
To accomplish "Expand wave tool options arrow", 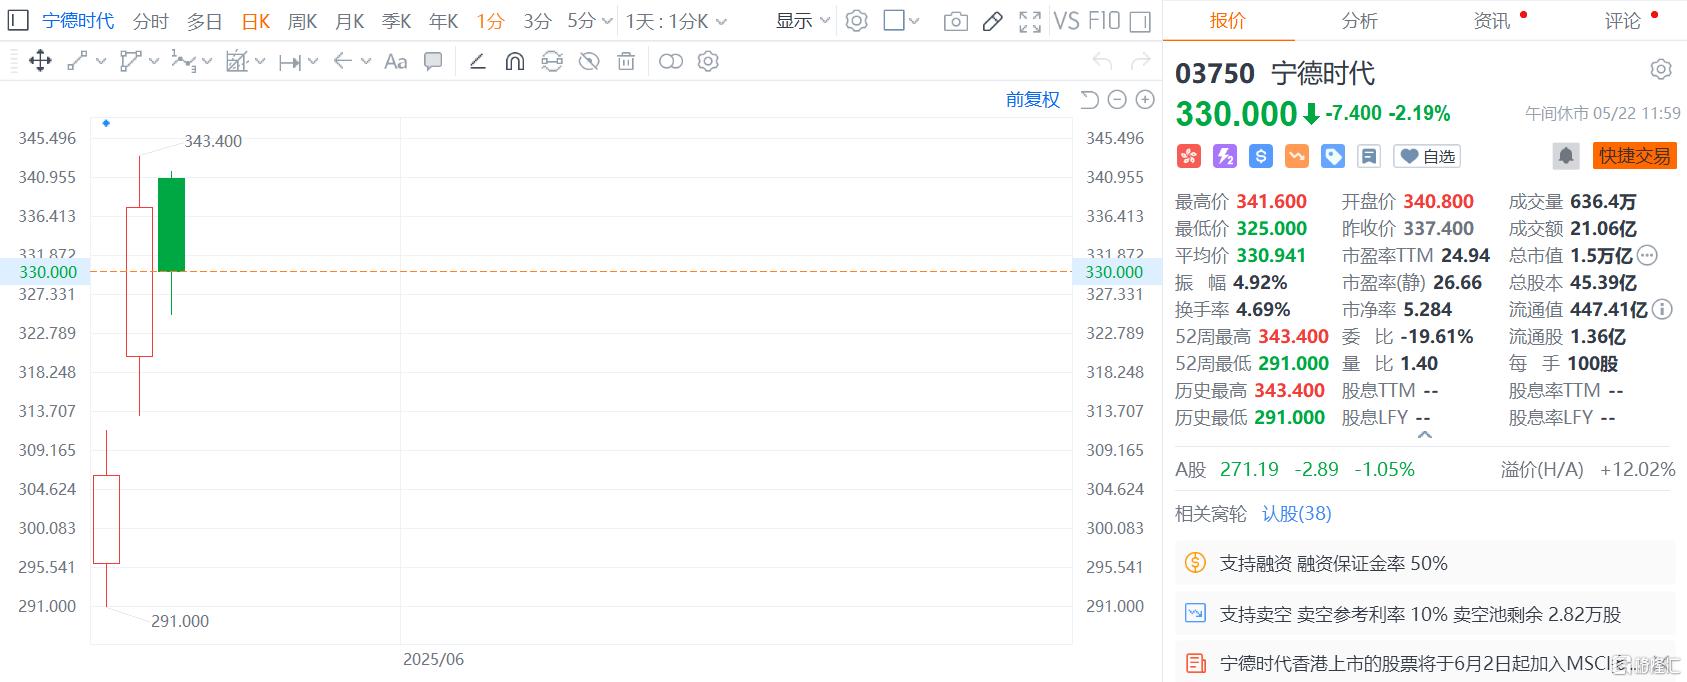I will [207, 62].
